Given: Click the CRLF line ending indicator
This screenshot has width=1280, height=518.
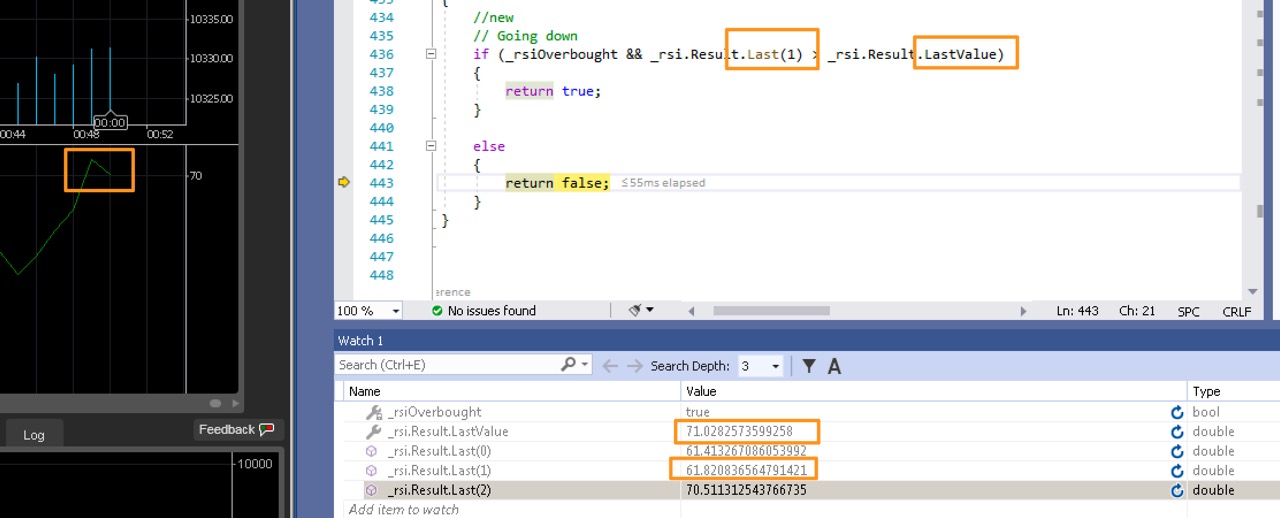Looking at the screenshot, I should (x=1237, y=311).
